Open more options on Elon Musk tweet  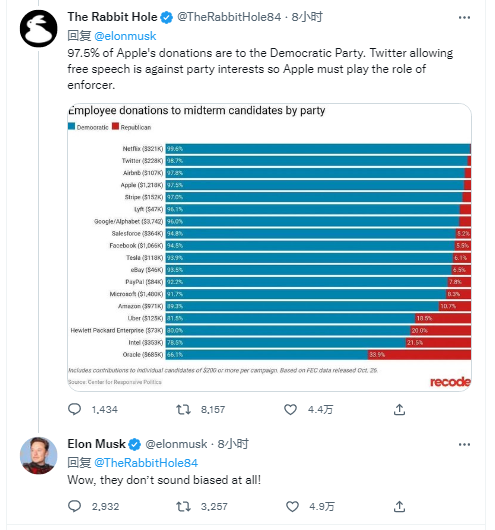[x=464, y=444]
